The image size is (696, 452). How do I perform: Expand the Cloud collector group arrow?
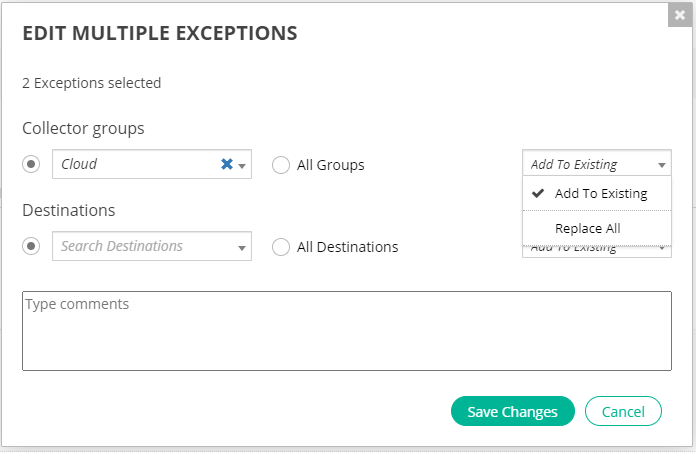click(242, 166)
